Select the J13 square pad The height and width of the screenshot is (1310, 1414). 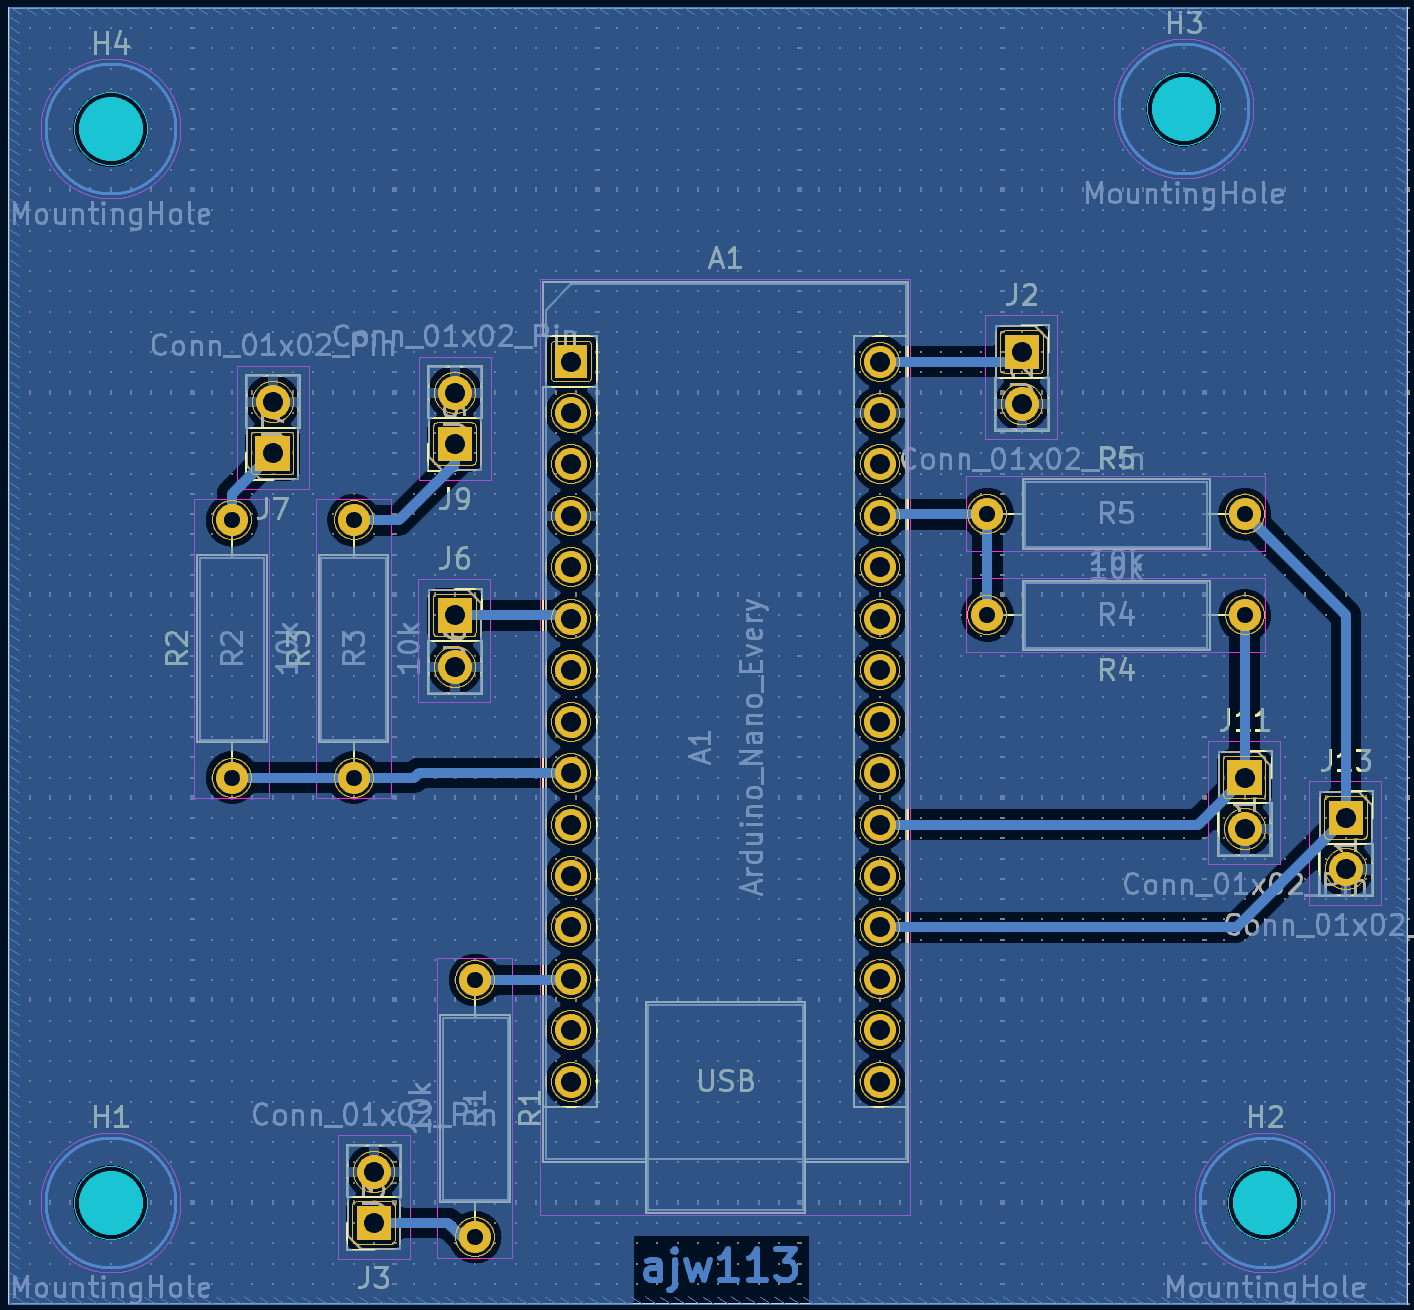coord(1346,818)
